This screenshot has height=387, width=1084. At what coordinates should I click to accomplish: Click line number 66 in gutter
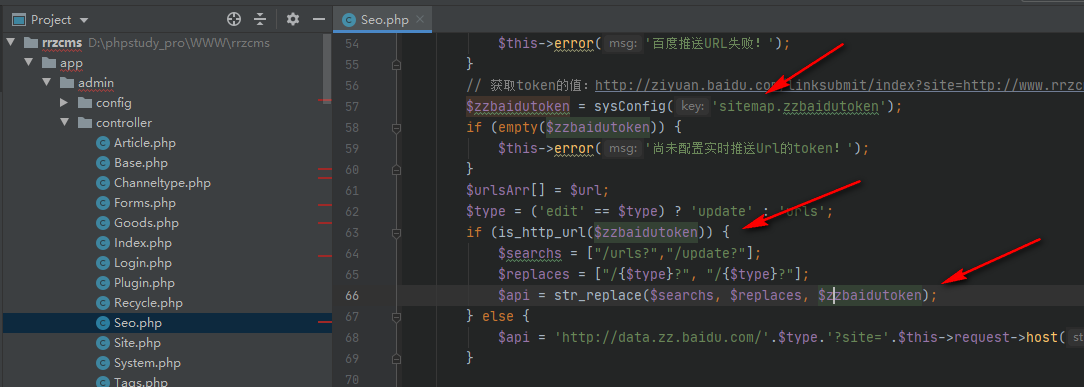coord(352,295)
